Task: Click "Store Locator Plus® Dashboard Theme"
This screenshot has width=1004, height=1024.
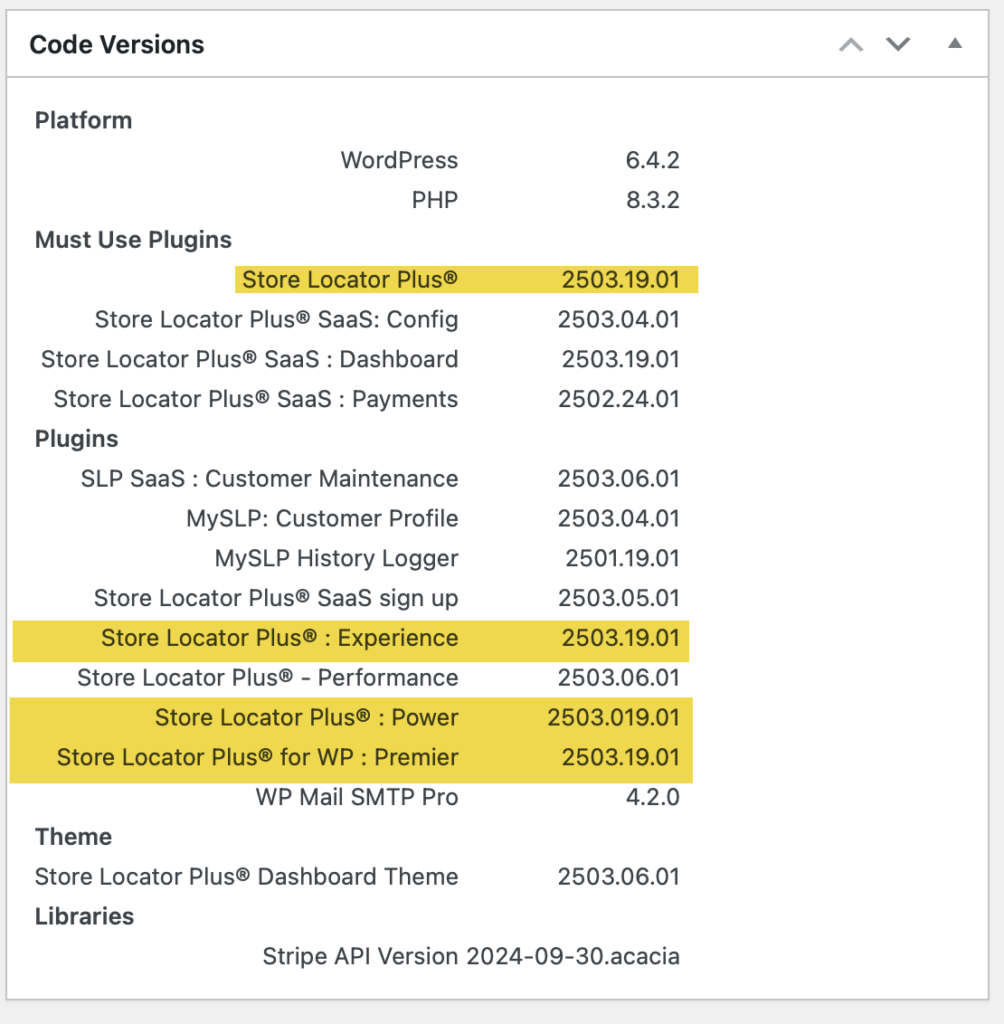Action: 246,877
